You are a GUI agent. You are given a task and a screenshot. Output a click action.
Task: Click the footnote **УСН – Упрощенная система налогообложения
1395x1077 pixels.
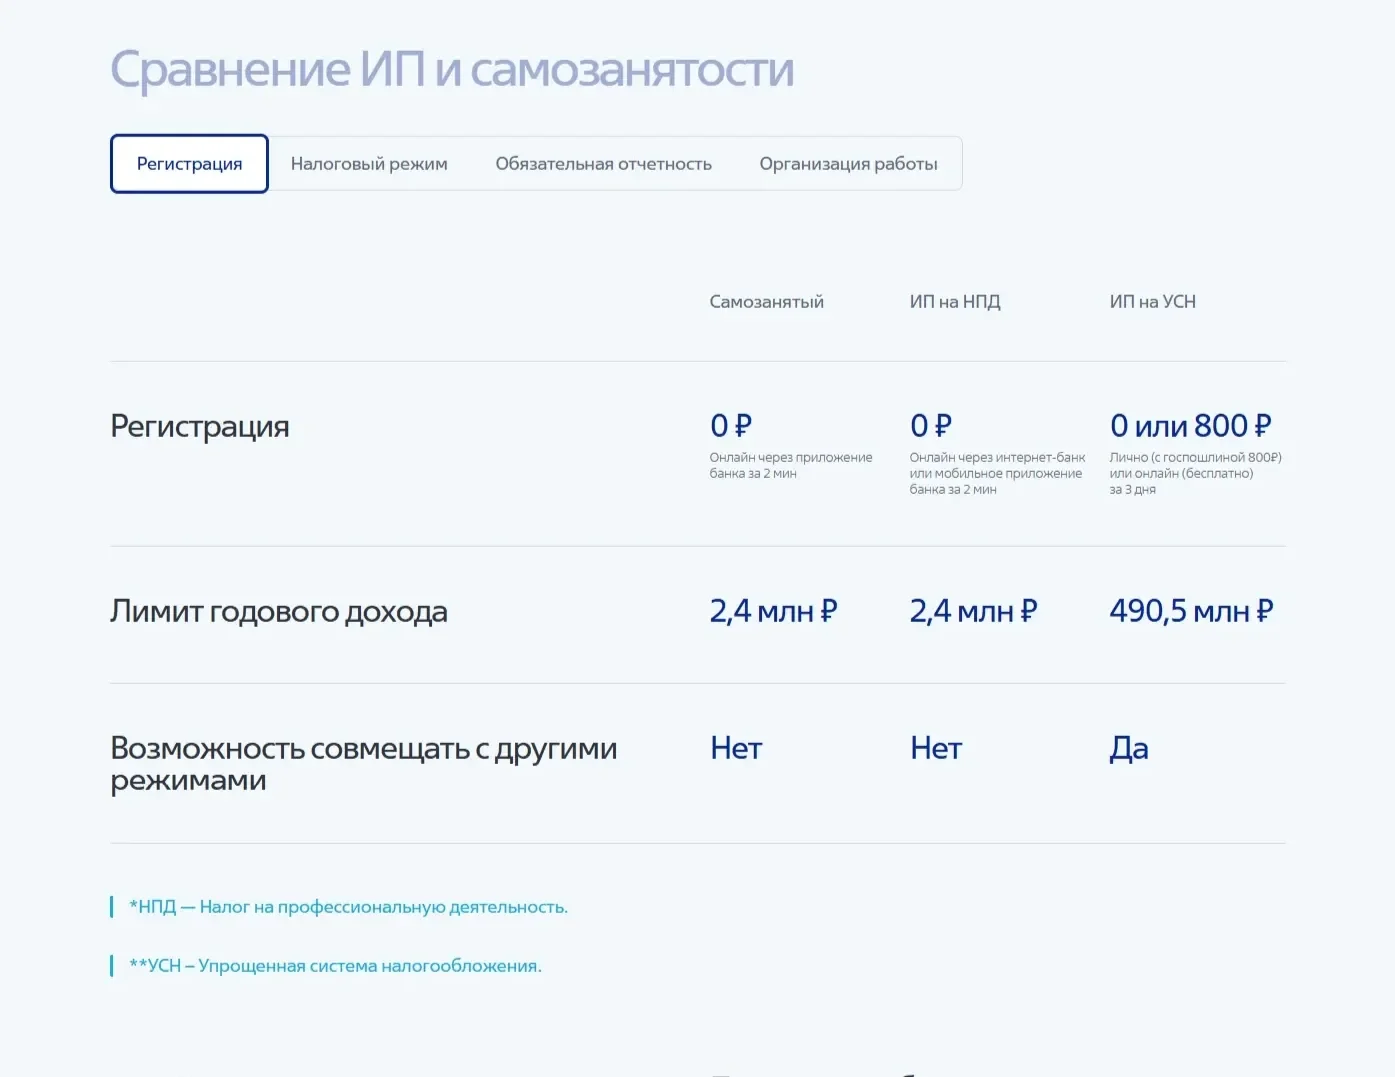click(x=335, y=966)
